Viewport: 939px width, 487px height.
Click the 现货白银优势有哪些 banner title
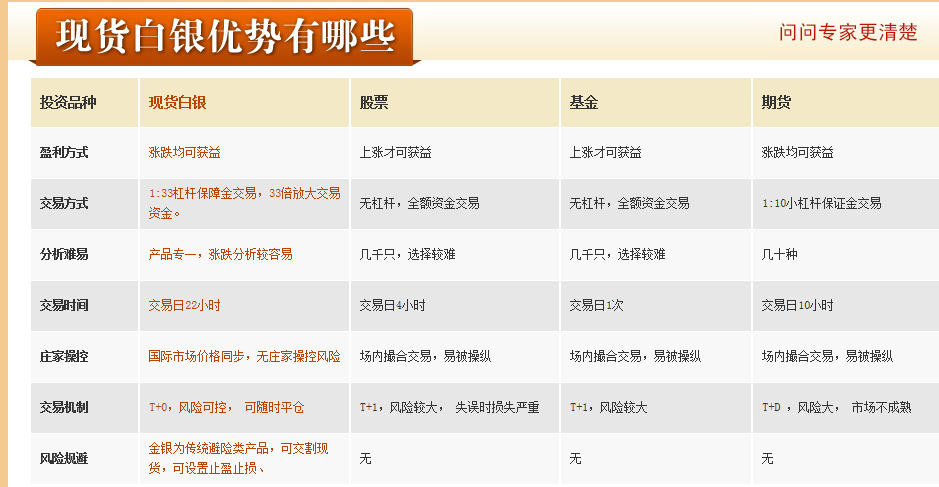tap(225, 35)
